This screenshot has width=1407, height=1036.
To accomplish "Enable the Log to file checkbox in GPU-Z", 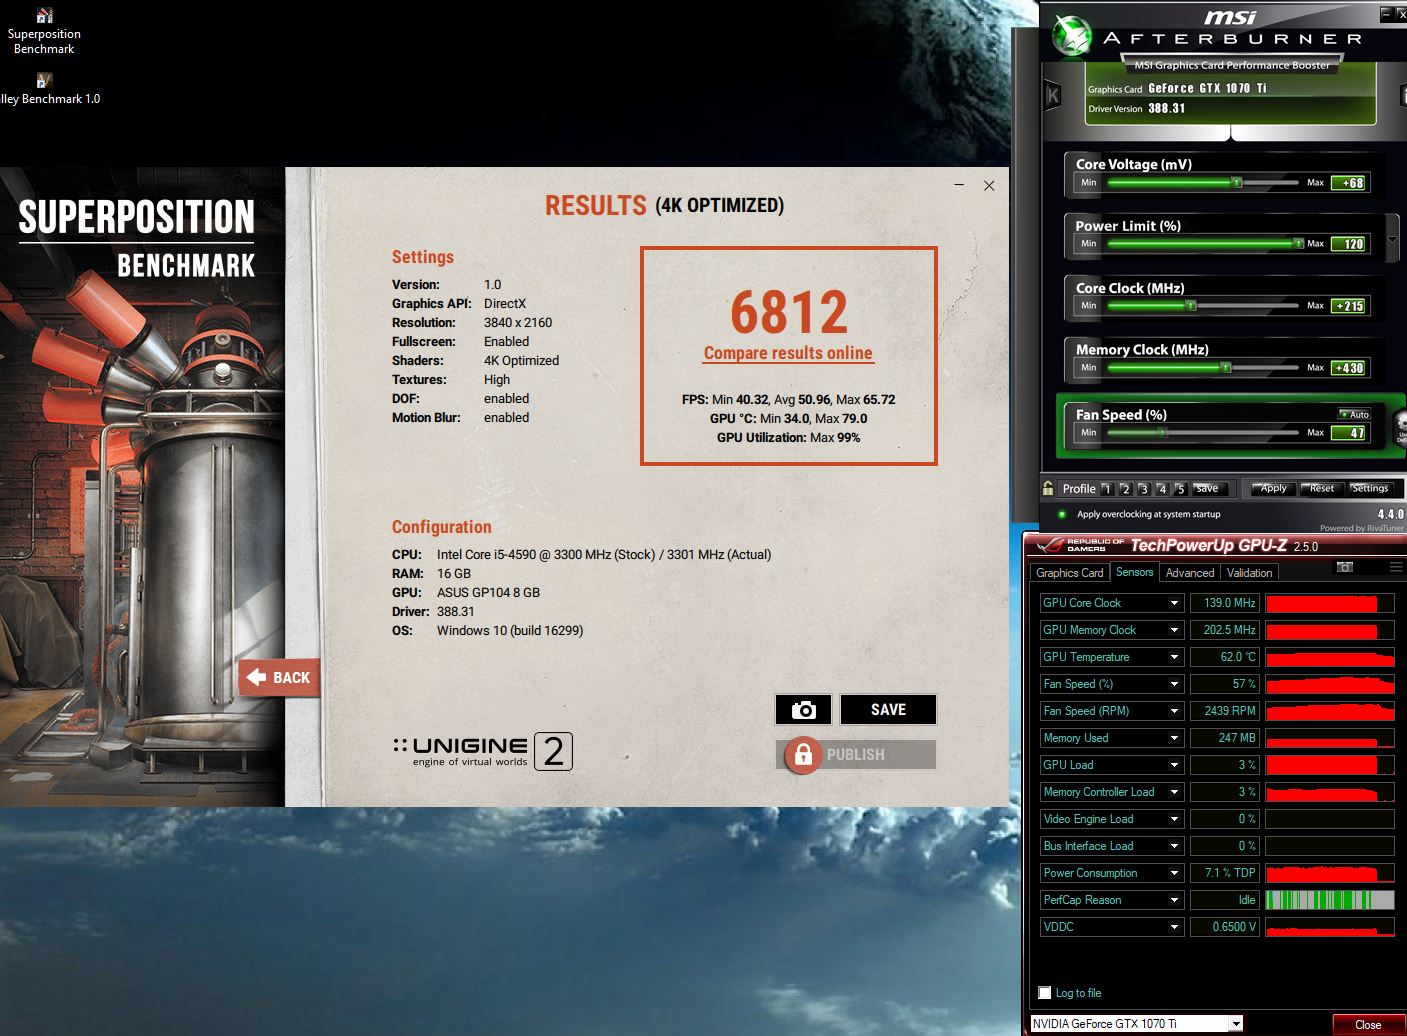I will [1045, 993].
